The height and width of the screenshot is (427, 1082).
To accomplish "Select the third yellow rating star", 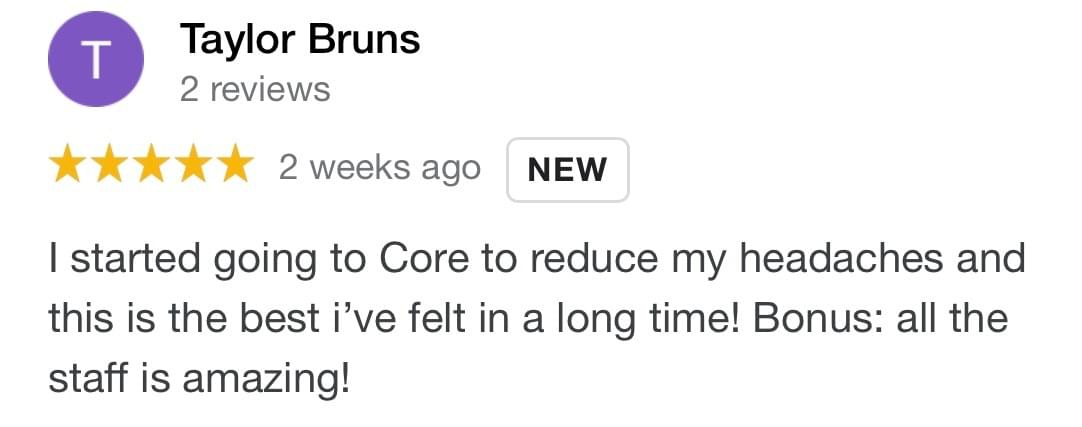I will (x=150, y=167).
